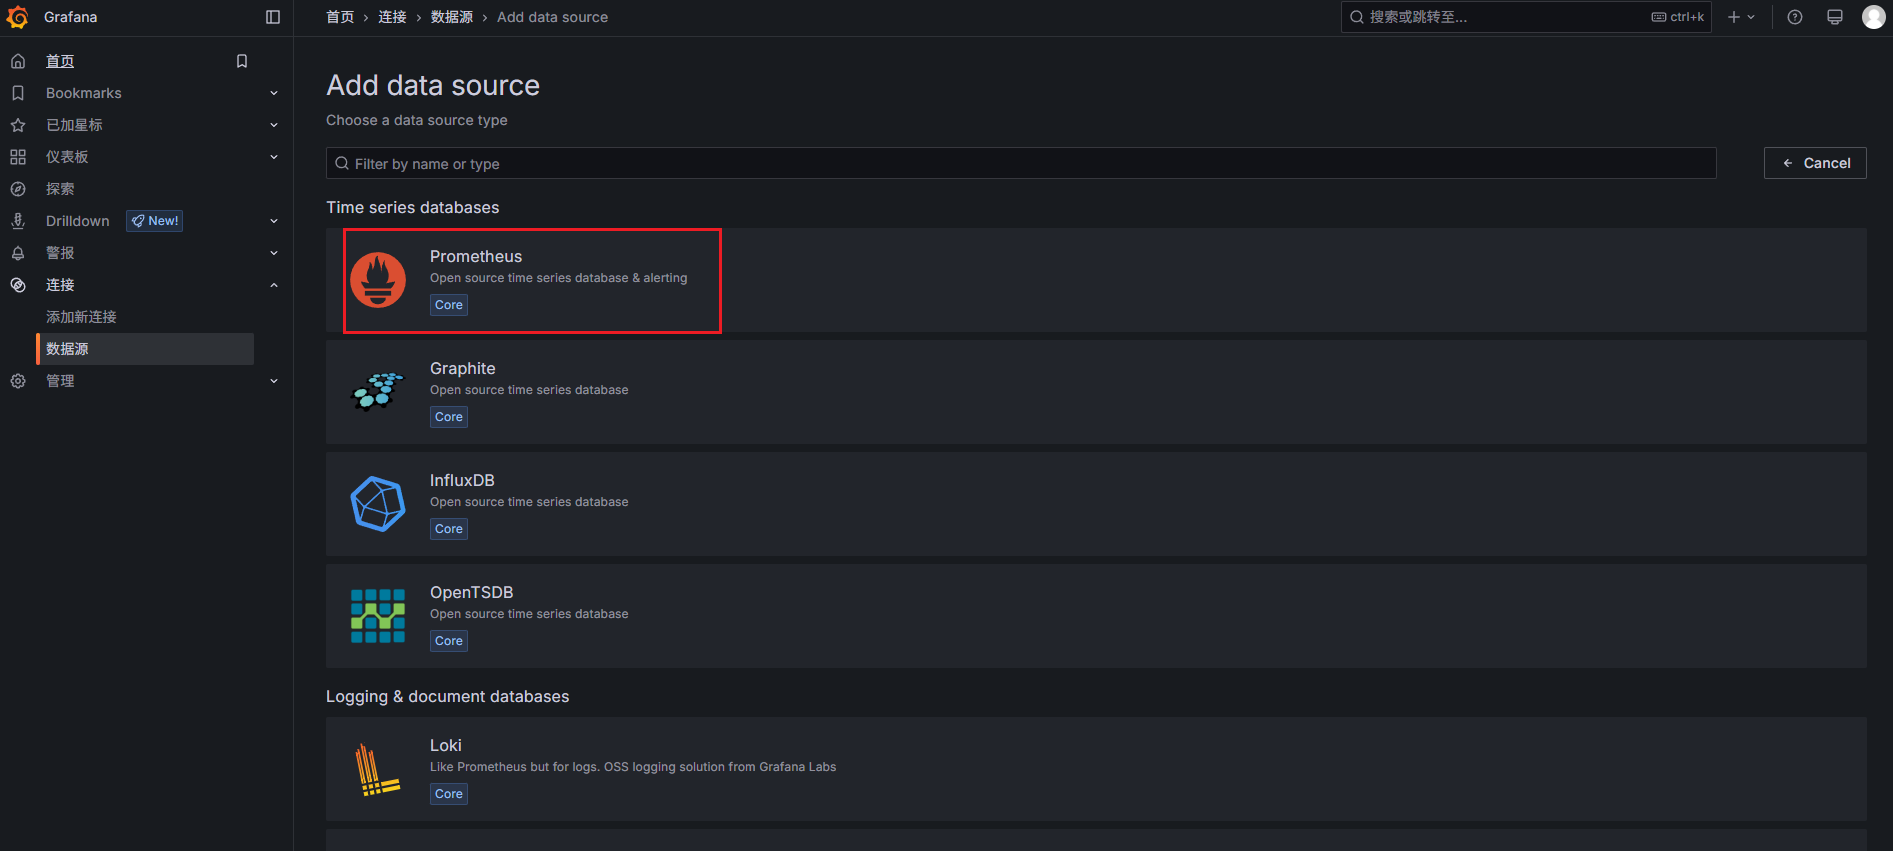Click the Grafana logo icon
Viewport: 1893px width, 851px height.
pyautogui.click(x=18, y=17)
